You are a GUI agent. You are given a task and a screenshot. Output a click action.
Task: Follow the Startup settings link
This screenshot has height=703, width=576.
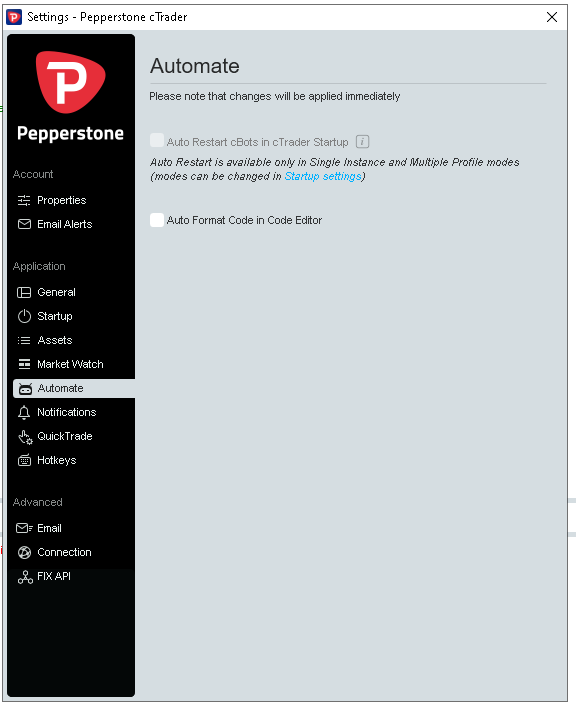(323, 176)
